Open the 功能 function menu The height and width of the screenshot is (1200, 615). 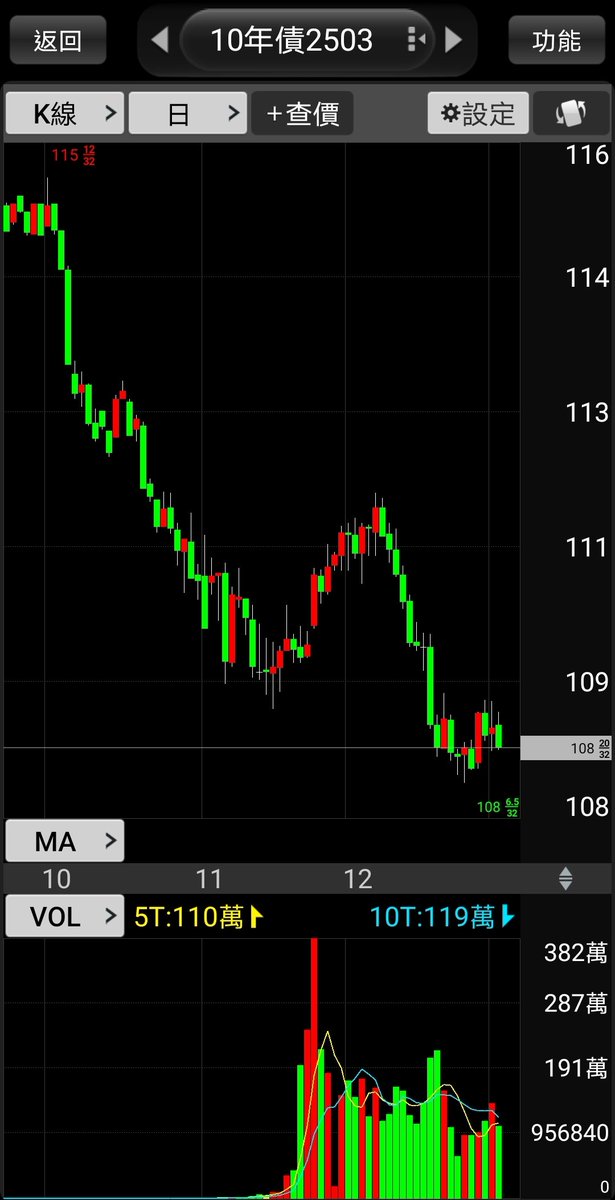557,41
